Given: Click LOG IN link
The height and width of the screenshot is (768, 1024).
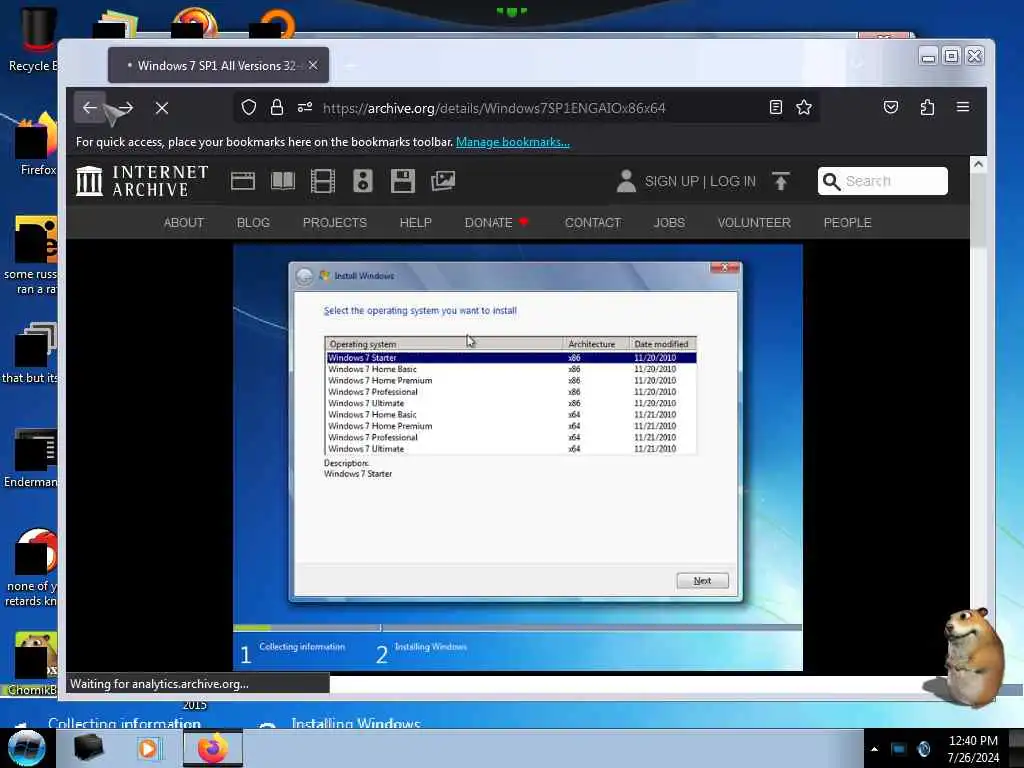Looking at the screenshot, I should pyautogui.click(x=733, y=182).
